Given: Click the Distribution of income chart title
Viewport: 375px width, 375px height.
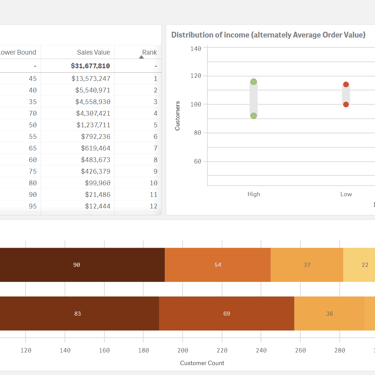Looking at the screenshot, I should pyautogui.click(x=268, y=35).
